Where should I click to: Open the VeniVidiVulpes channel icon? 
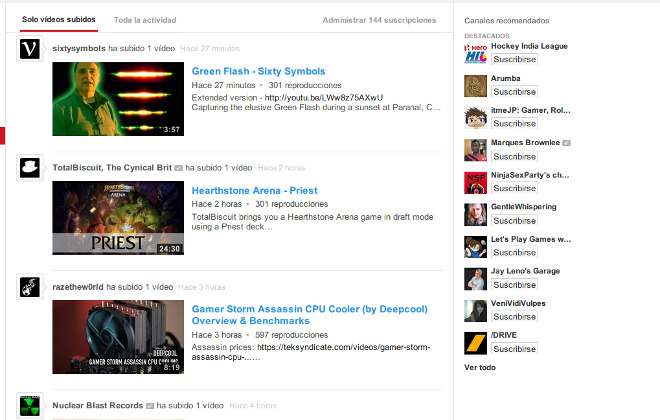pyautogui.click(x=475, y=311)
